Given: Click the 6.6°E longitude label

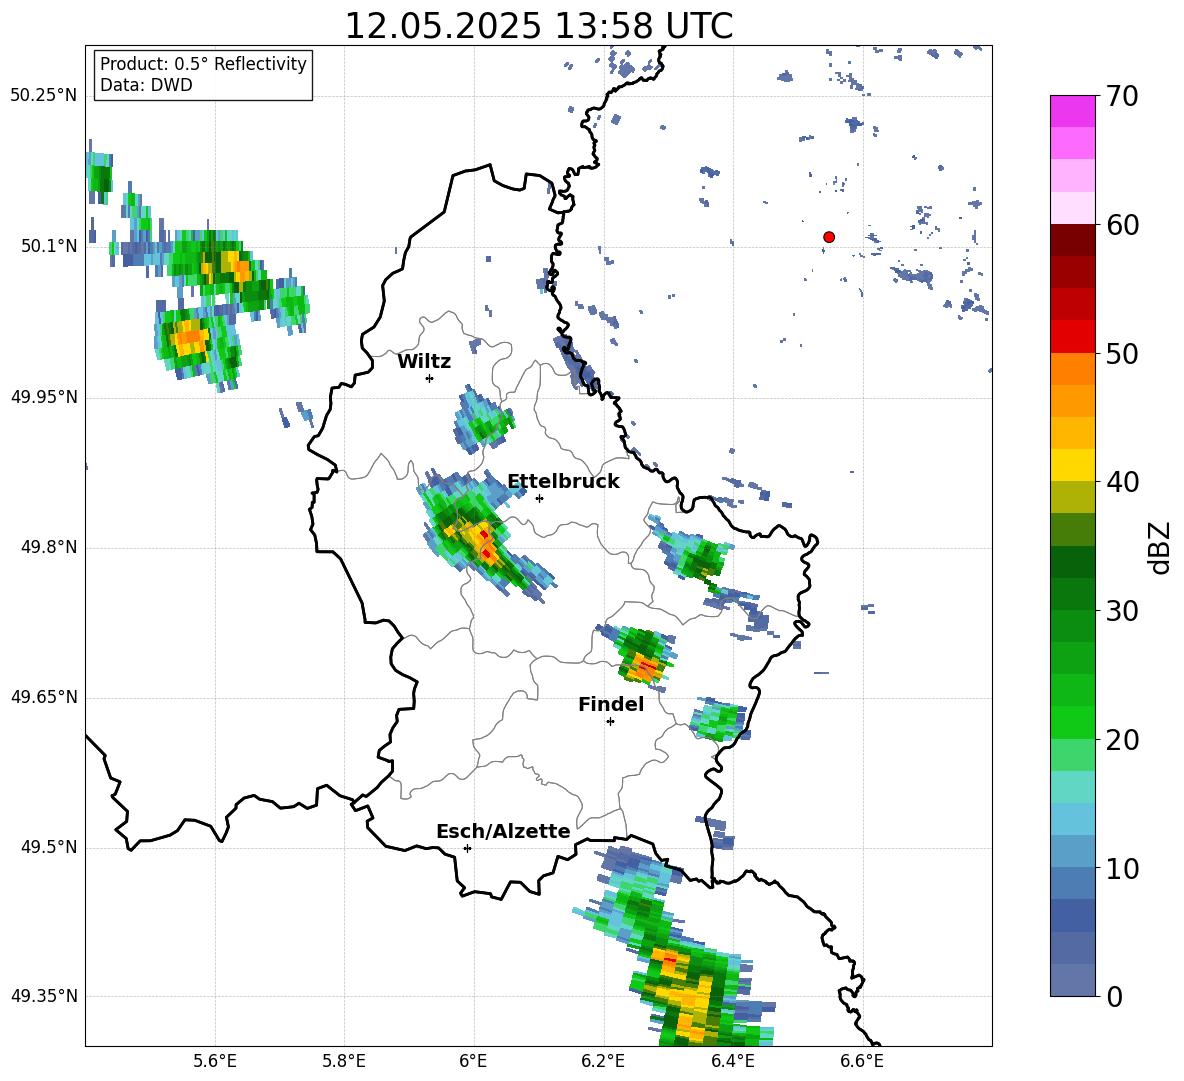Looking at the screenshot, I should tap(862, 1061).
